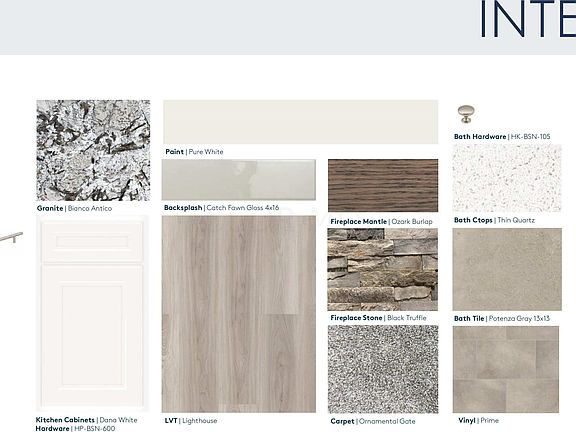Select the Ozark Burlap fireplace mantle sample
The image size is (576, 432).
click(383, 186)
